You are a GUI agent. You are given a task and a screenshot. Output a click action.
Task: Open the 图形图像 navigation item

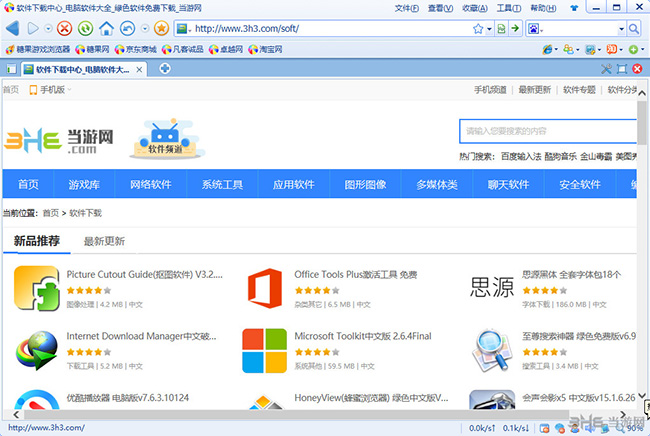[x=365, y=184]
